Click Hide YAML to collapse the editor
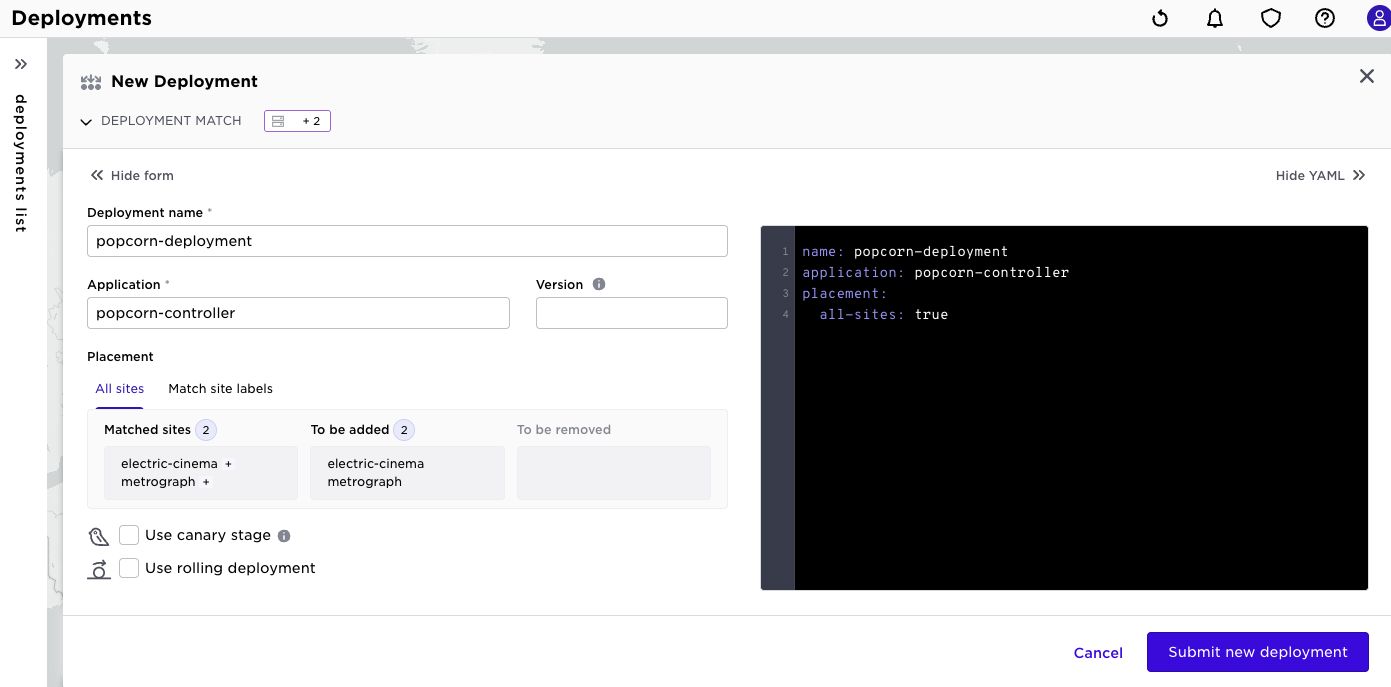This screenshot has height=687, width=1391. [x=1319, y=175]
